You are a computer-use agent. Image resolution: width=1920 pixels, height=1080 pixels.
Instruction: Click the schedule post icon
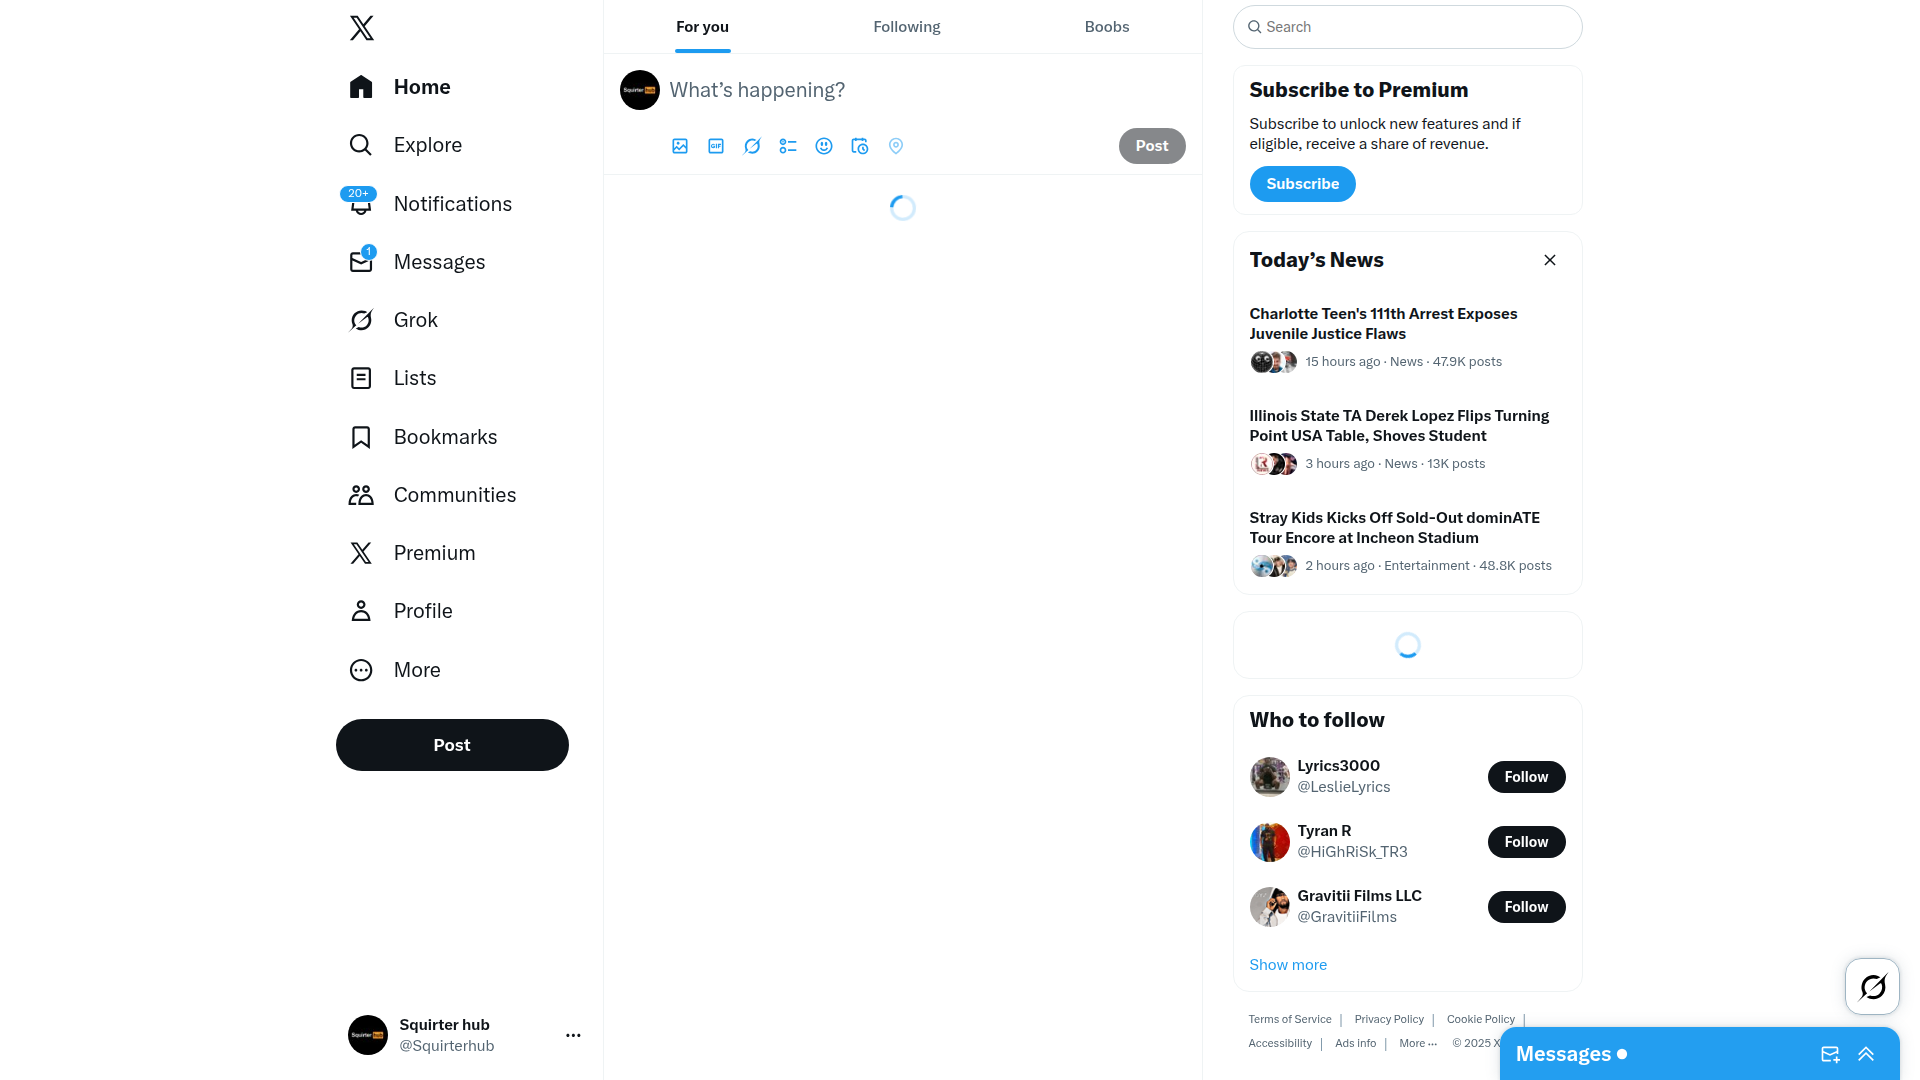coord(860,146)
